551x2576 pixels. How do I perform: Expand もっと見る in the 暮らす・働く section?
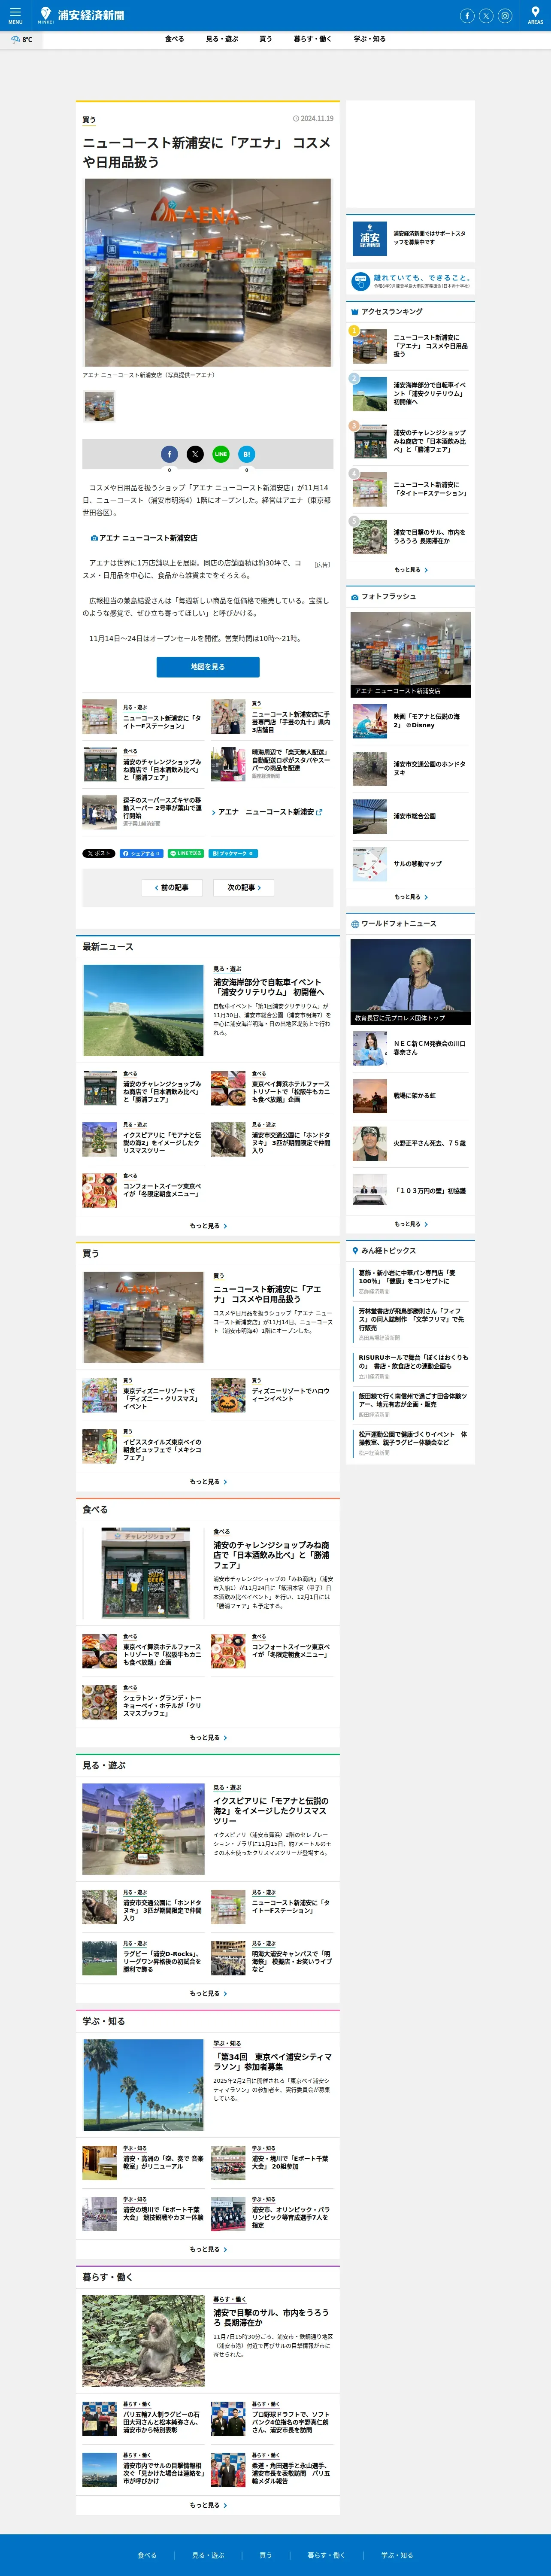[208, 2505]
